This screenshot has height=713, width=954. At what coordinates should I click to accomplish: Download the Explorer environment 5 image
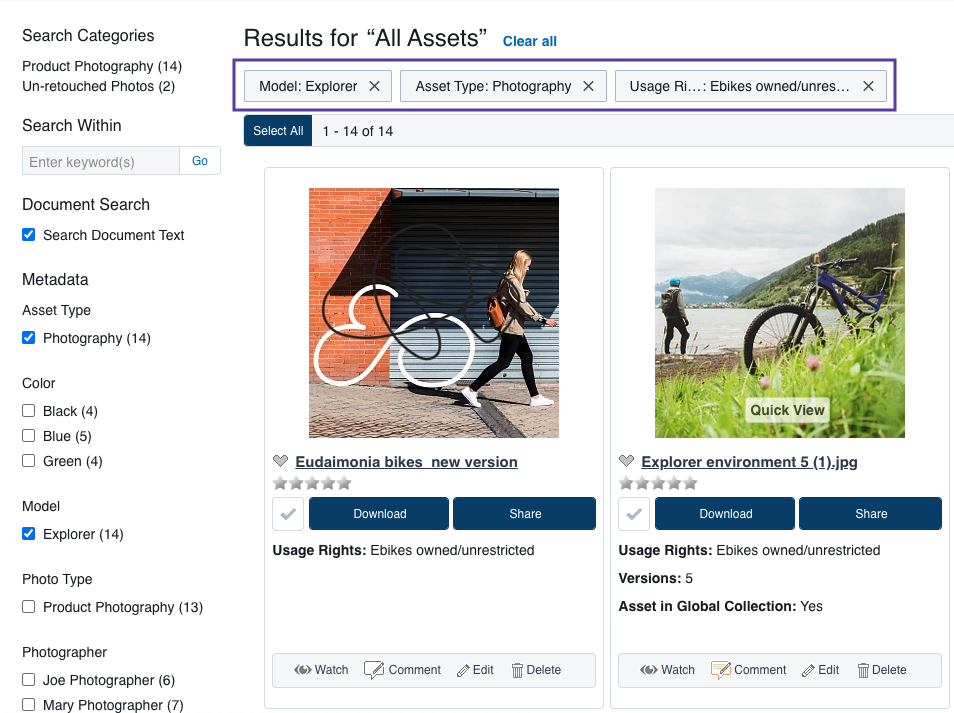coord(725,514)
